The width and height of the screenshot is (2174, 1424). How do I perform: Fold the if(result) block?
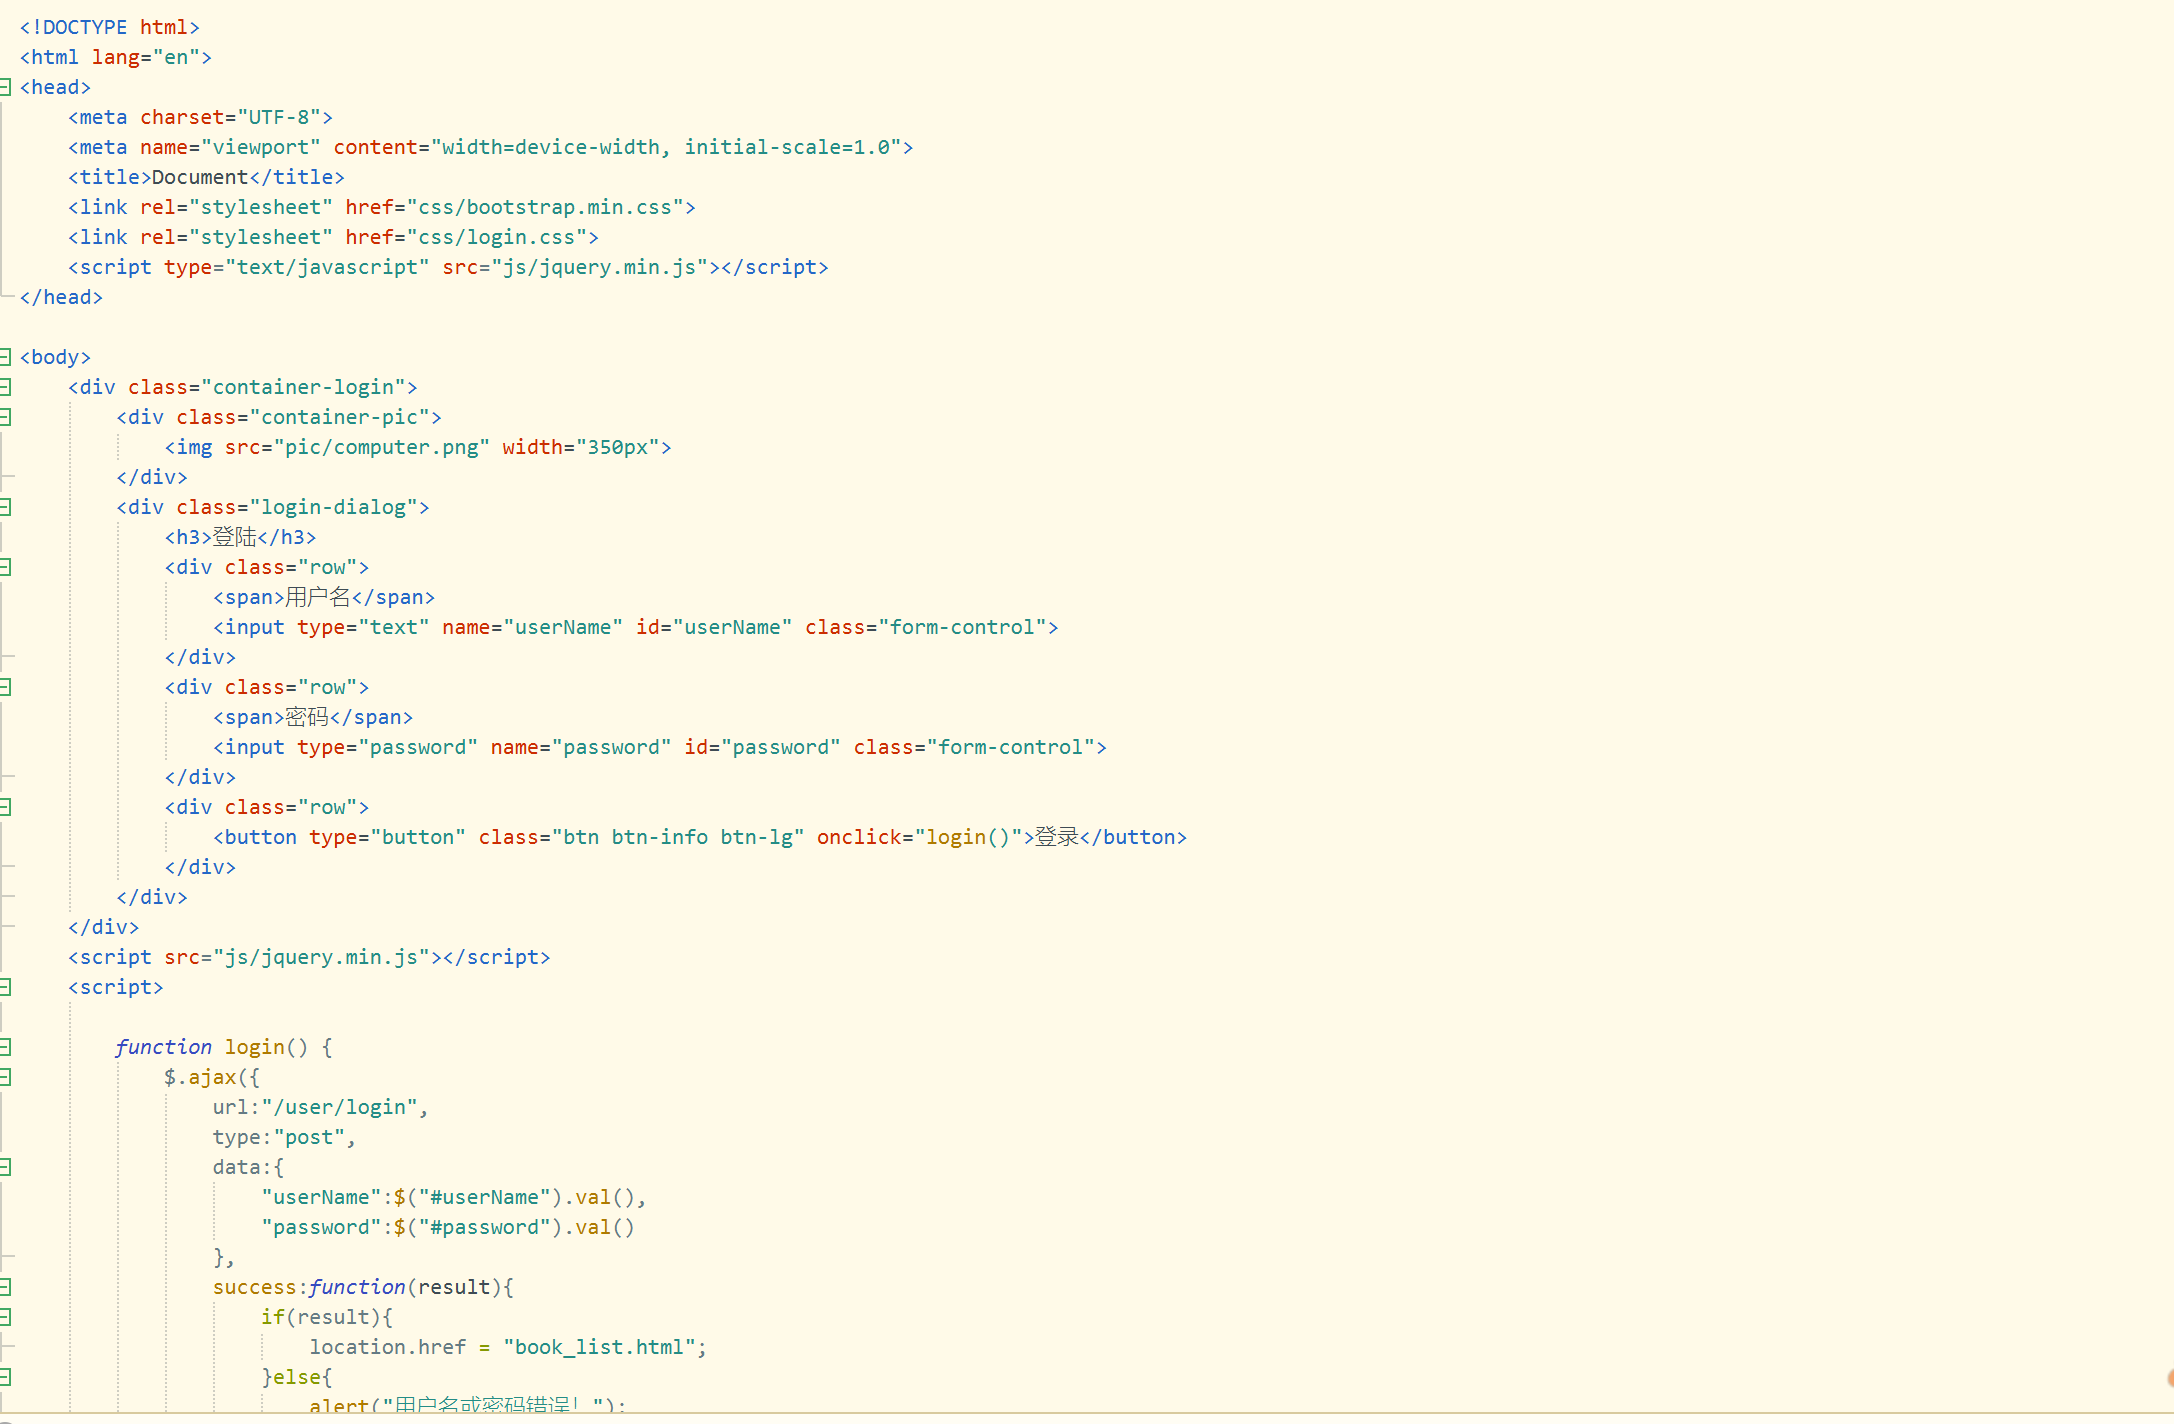pyautogui.click(x=5, y=1317)
